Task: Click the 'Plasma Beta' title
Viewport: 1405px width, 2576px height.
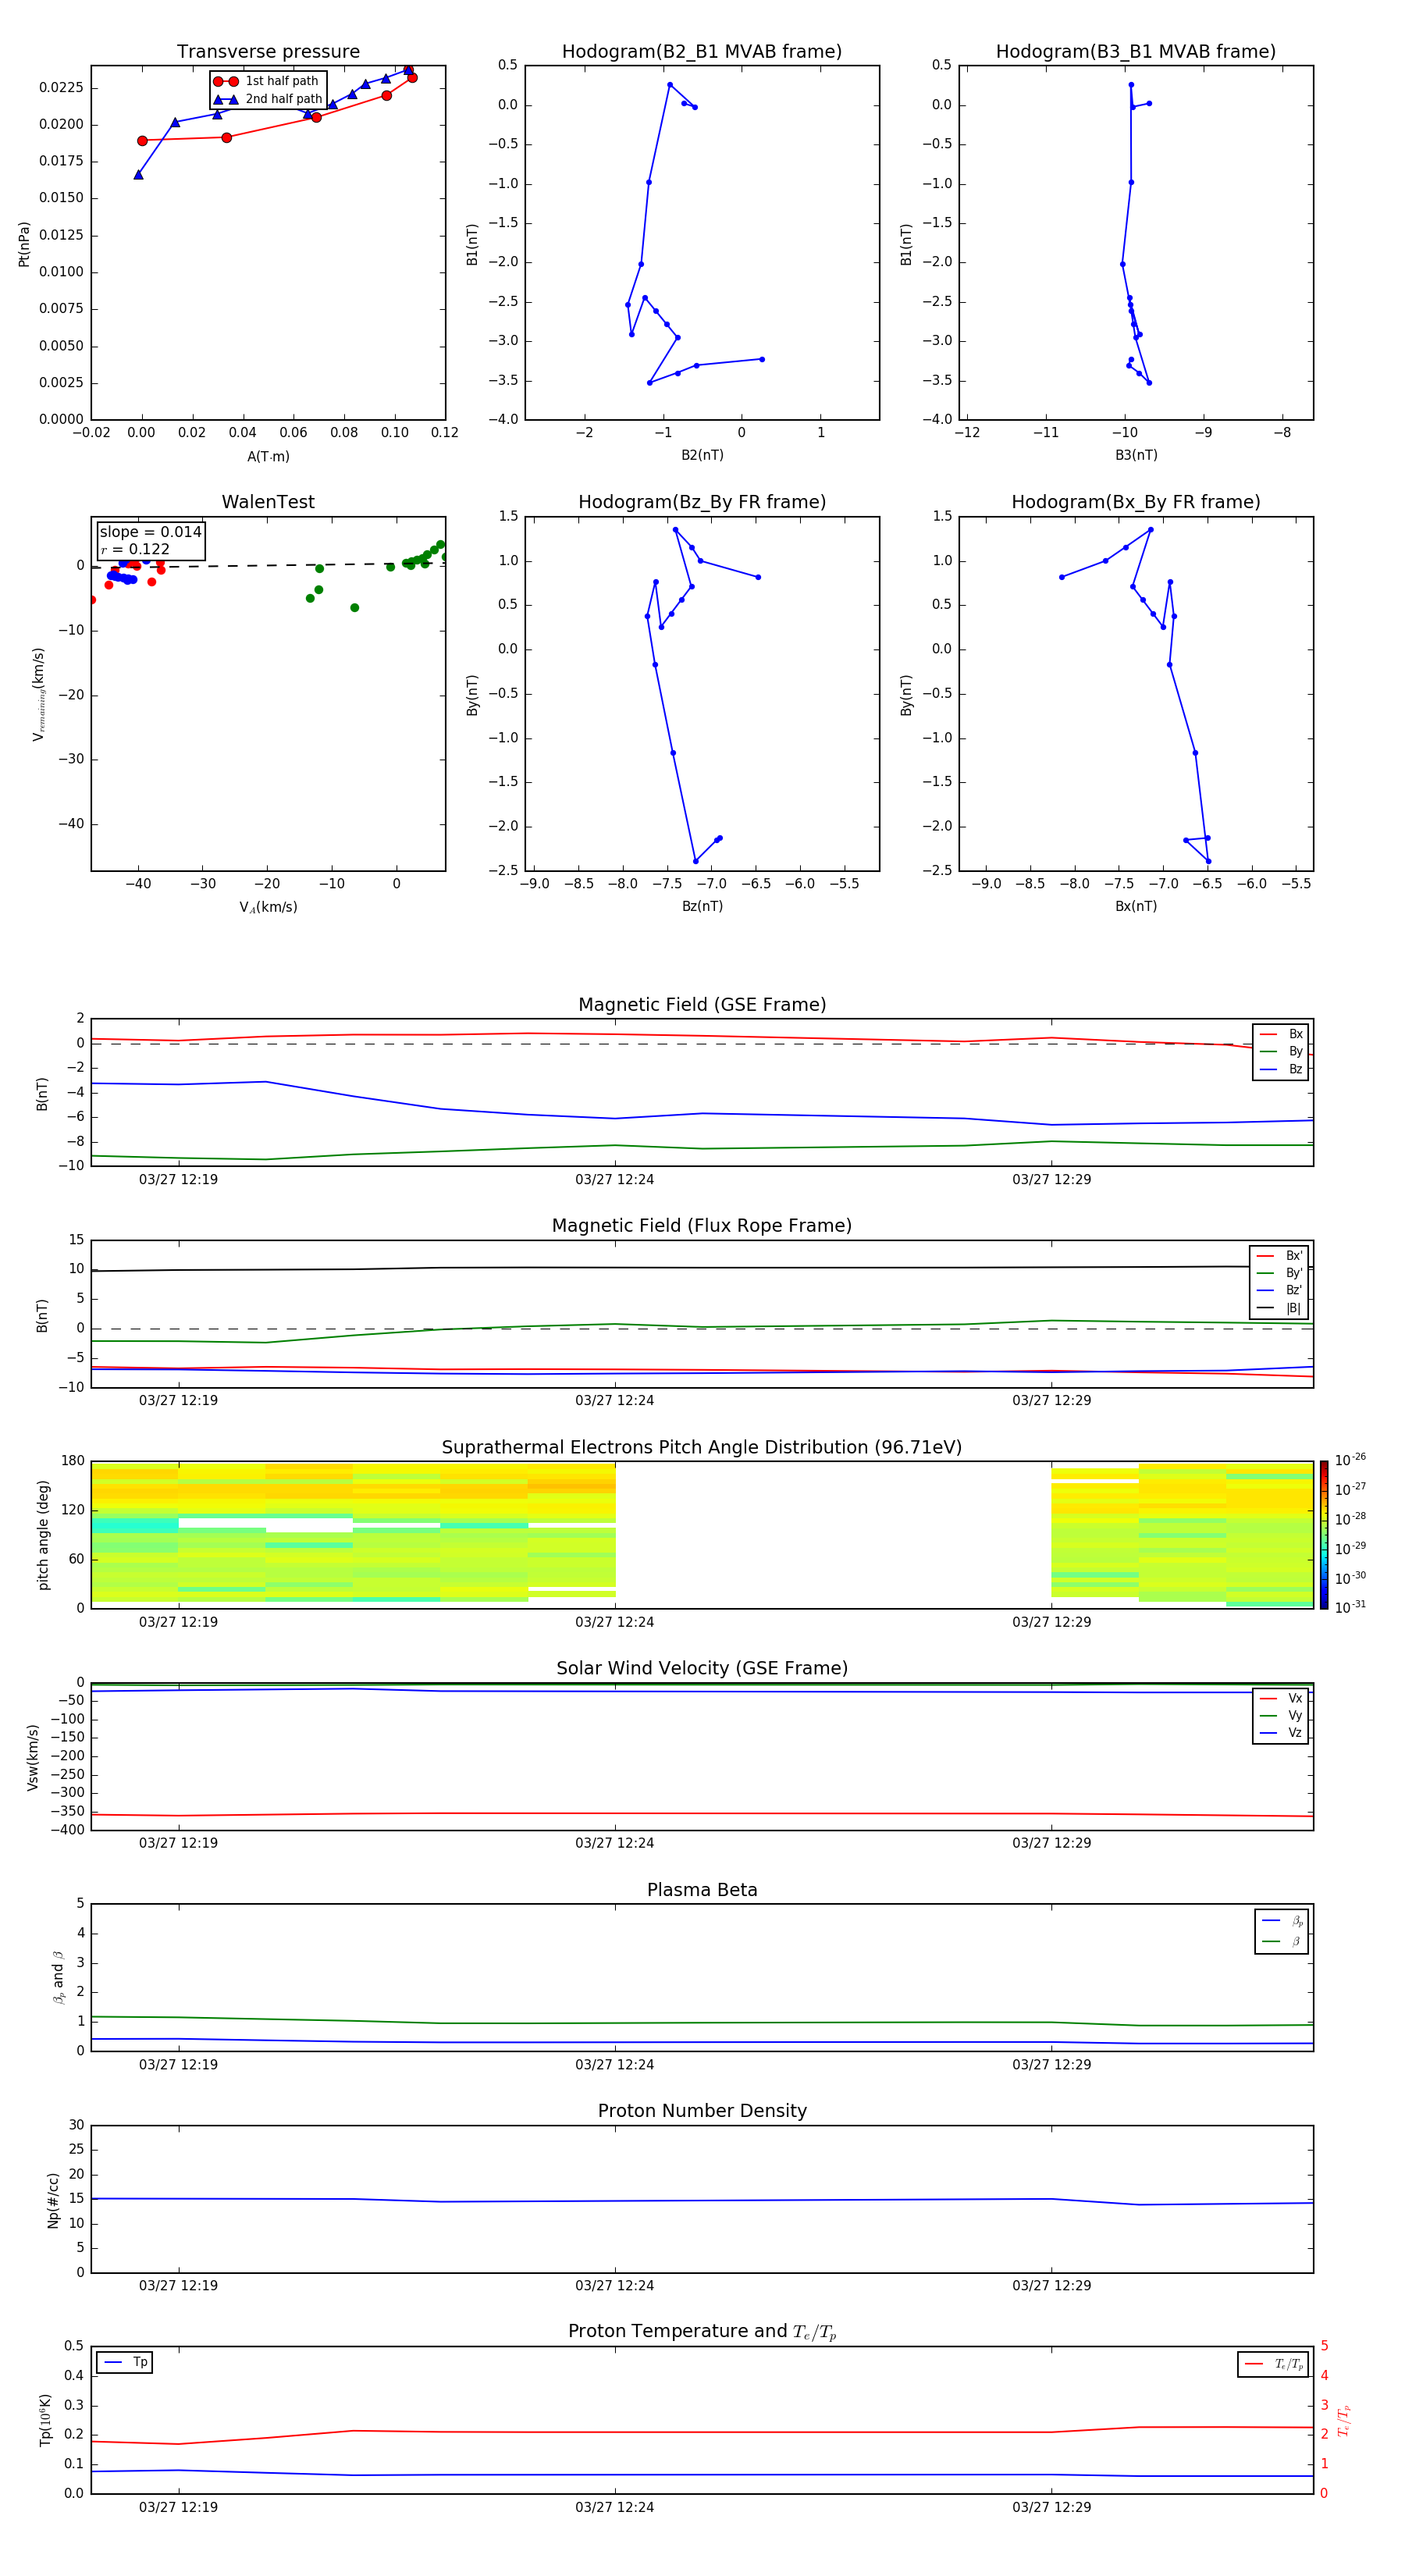Action: [x=702, y=1891]
